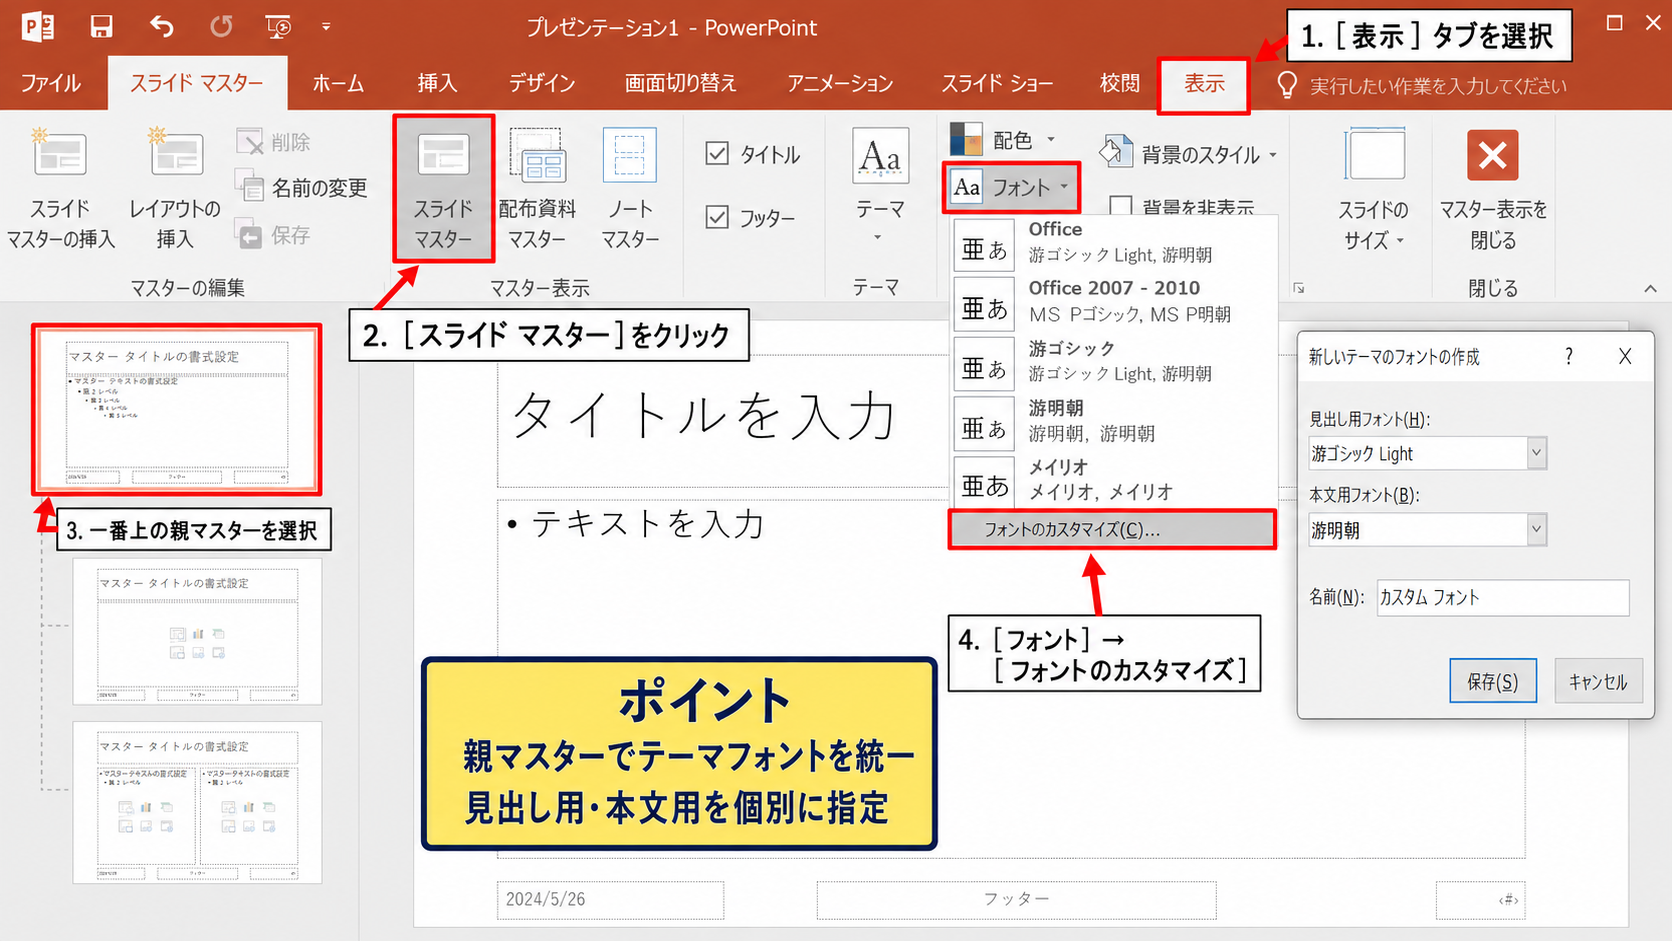Collapse the ribbon with the chevron
This screenshot has height=941, width=1672.
pyautogui.click(x=1650, y=288)
